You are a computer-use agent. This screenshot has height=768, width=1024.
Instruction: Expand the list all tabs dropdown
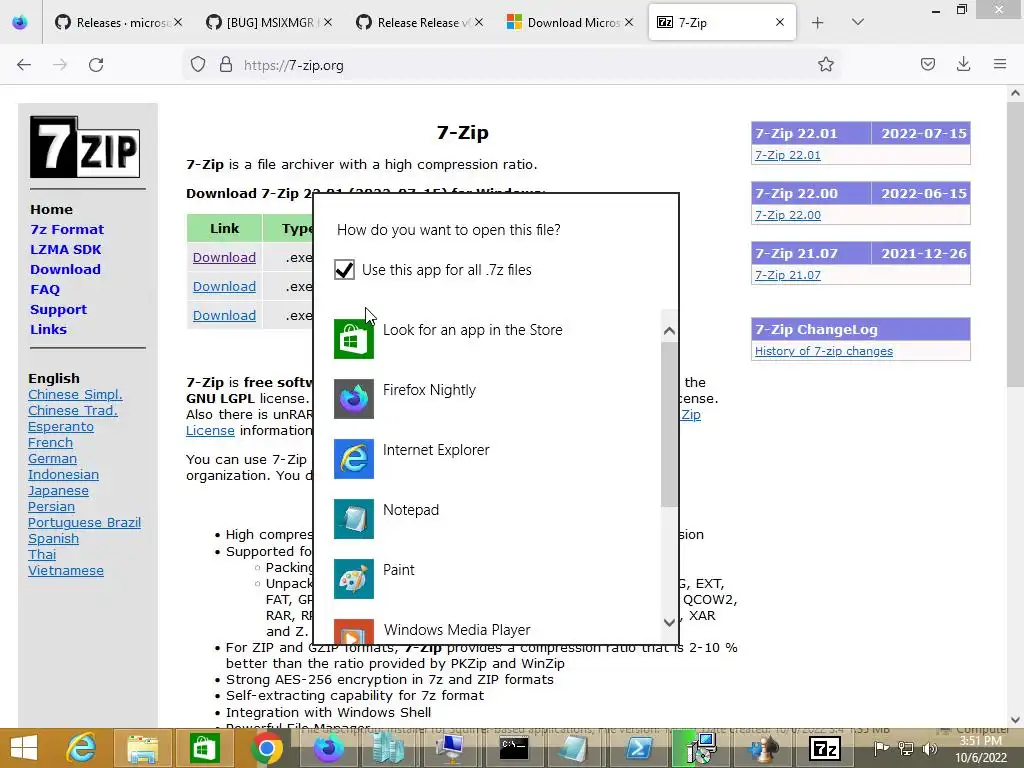pos(858,23)
